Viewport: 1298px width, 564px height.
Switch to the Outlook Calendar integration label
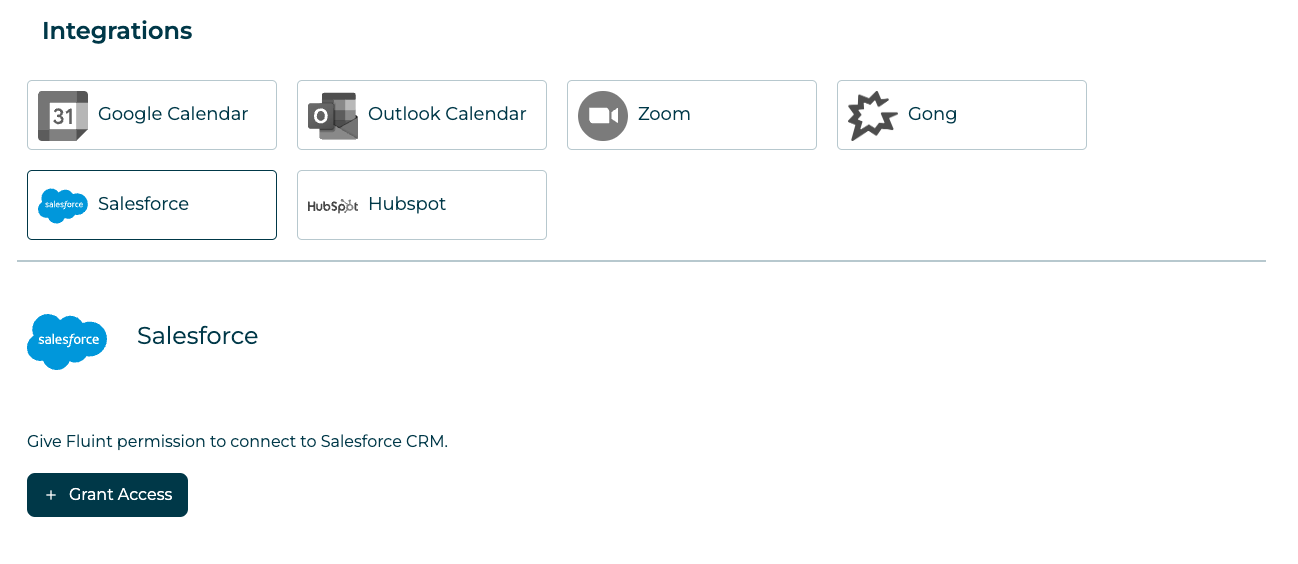coord(447,114)
